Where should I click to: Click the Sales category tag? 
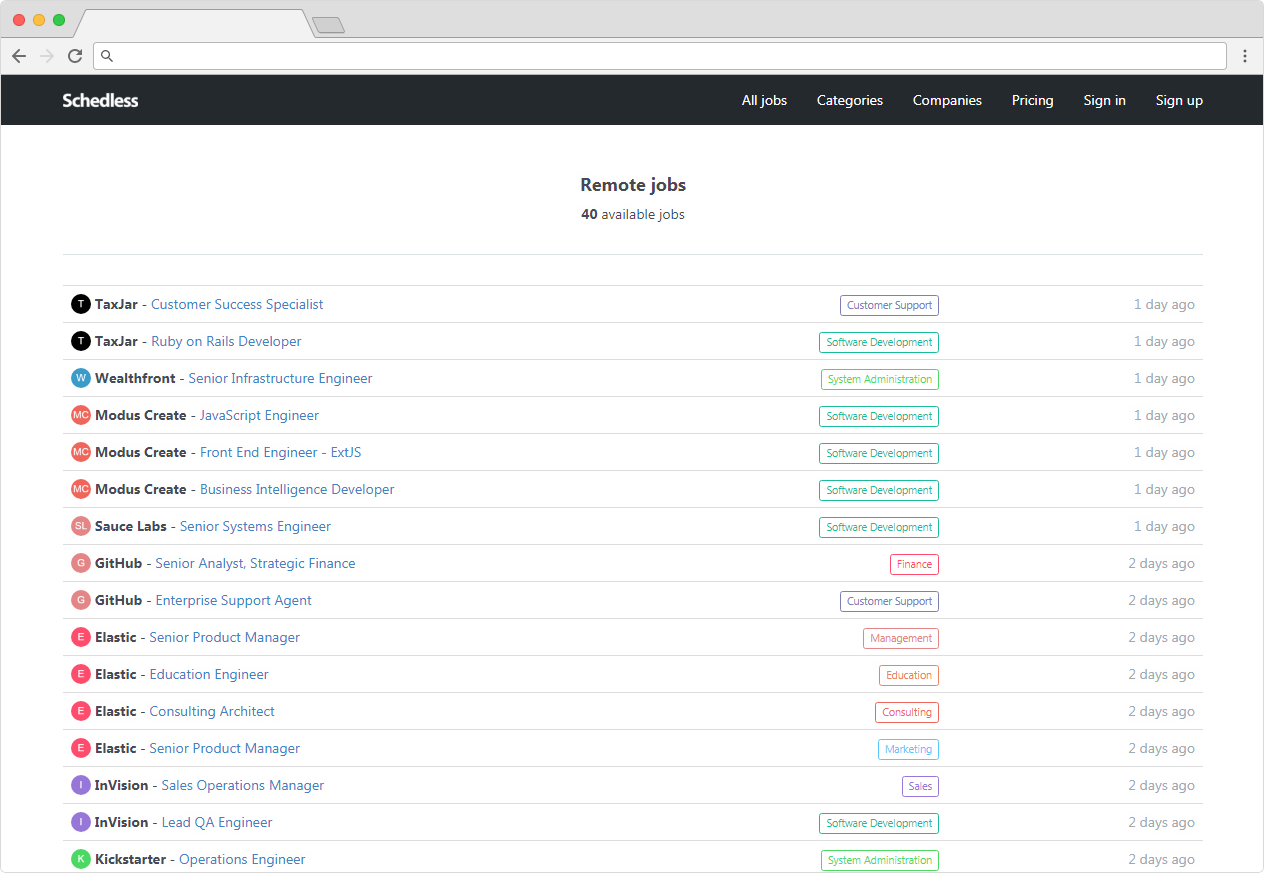pyautogui.click(x=920, y=786)
